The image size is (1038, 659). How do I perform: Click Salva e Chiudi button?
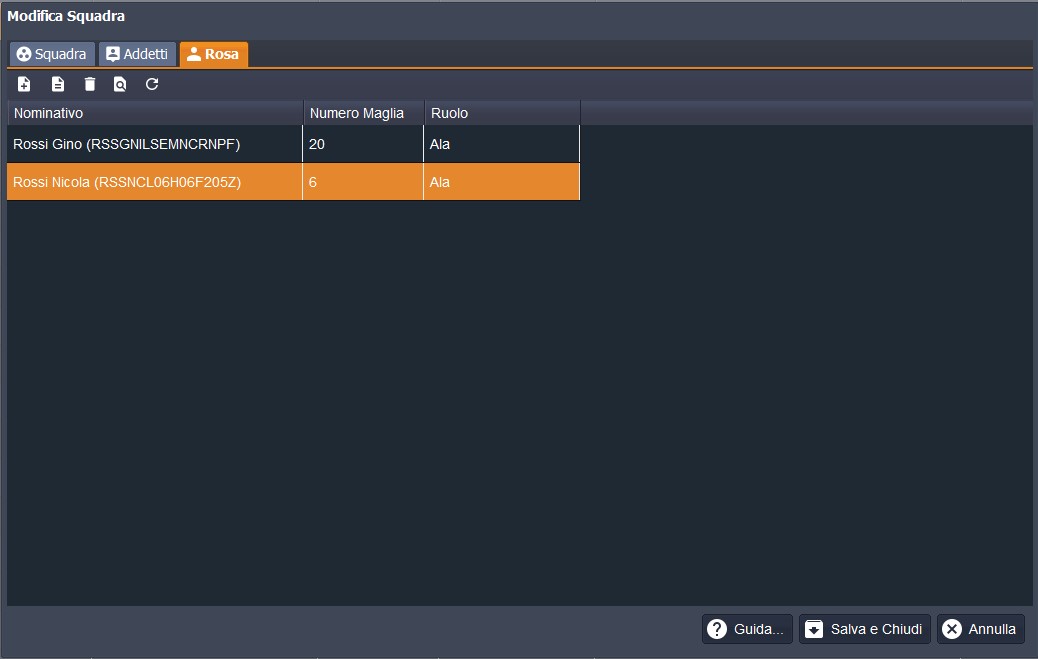pyautogui.click(x=864, y=629)
